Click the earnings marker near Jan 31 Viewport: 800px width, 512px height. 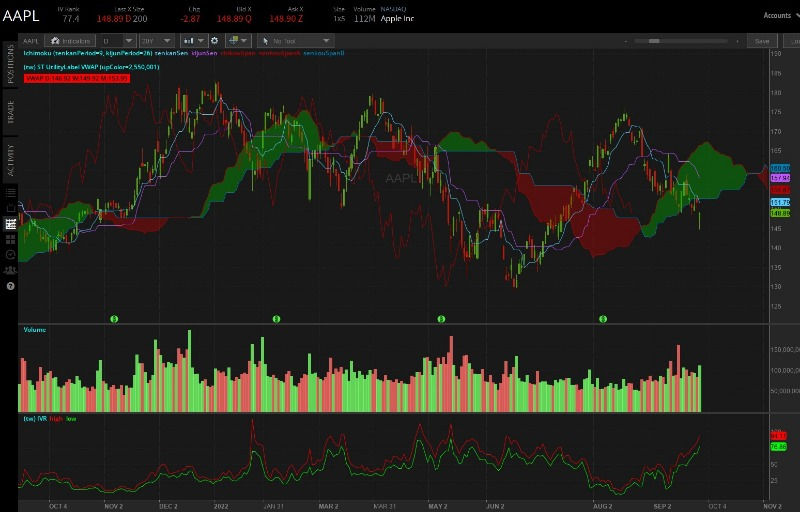coord(276,319)
